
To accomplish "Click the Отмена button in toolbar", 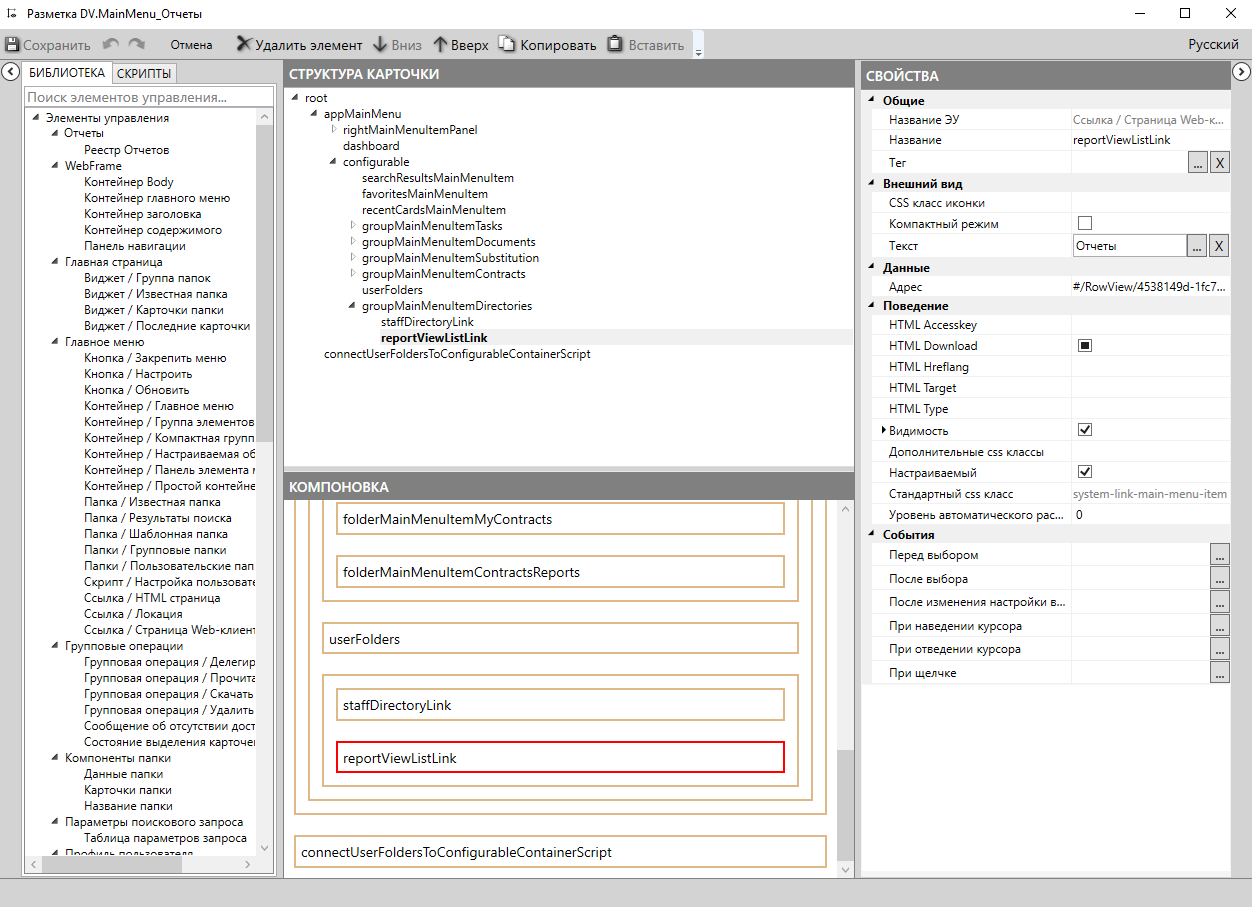I will [191, 45].
